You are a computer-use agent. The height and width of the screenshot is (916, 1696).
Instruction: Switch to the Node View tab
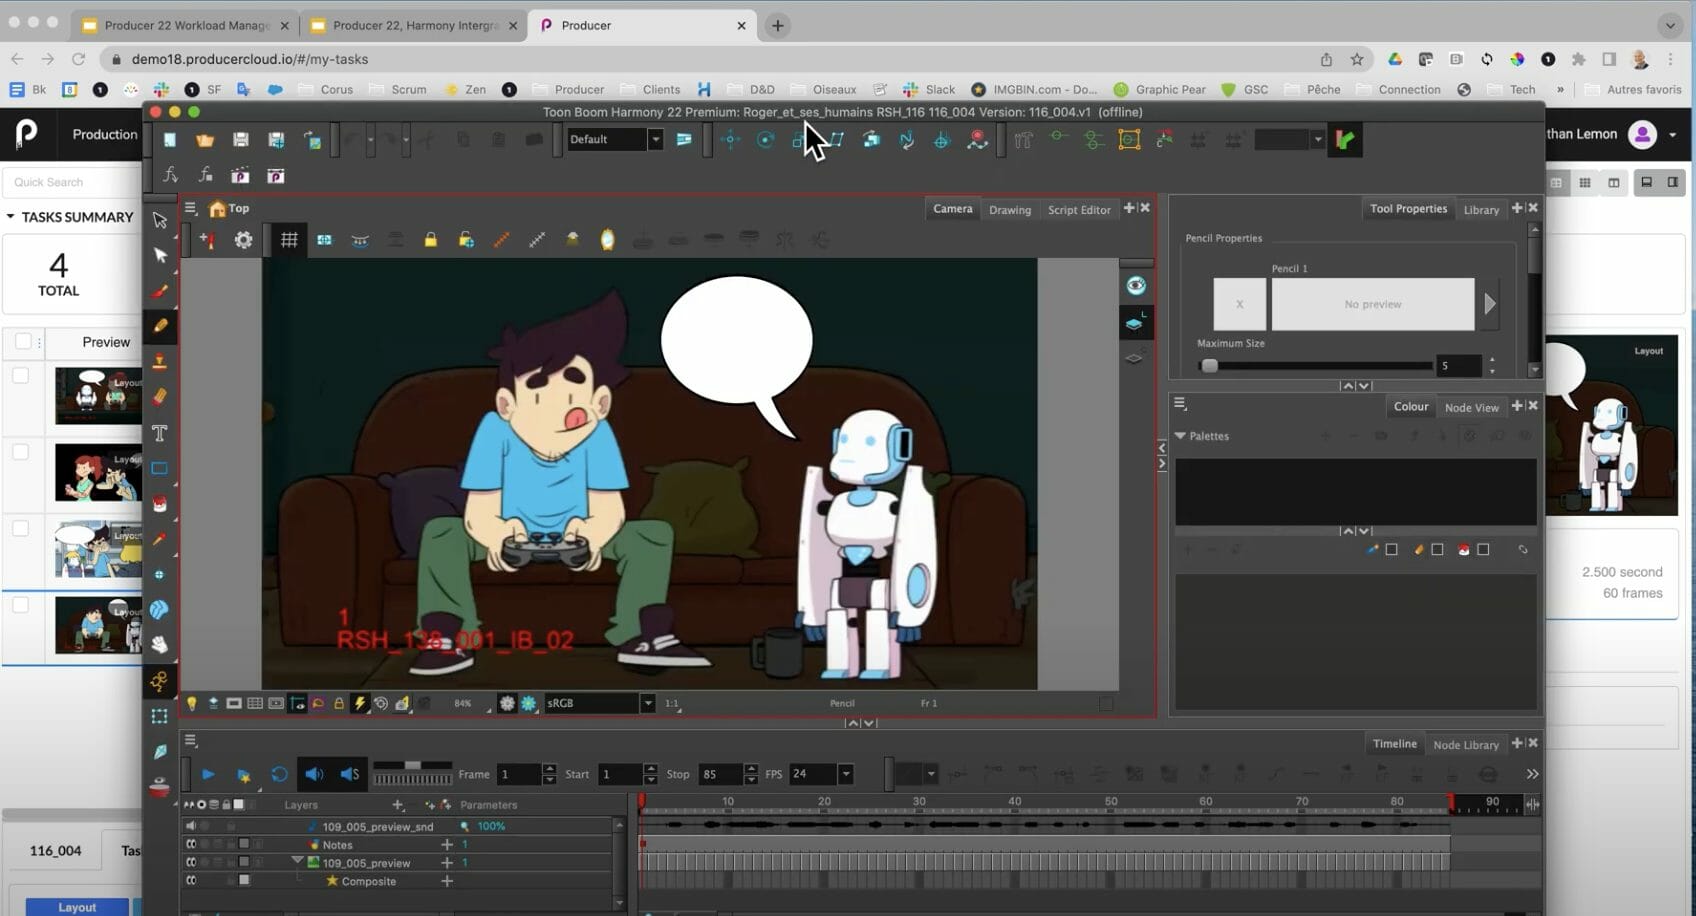point(1471,407)
